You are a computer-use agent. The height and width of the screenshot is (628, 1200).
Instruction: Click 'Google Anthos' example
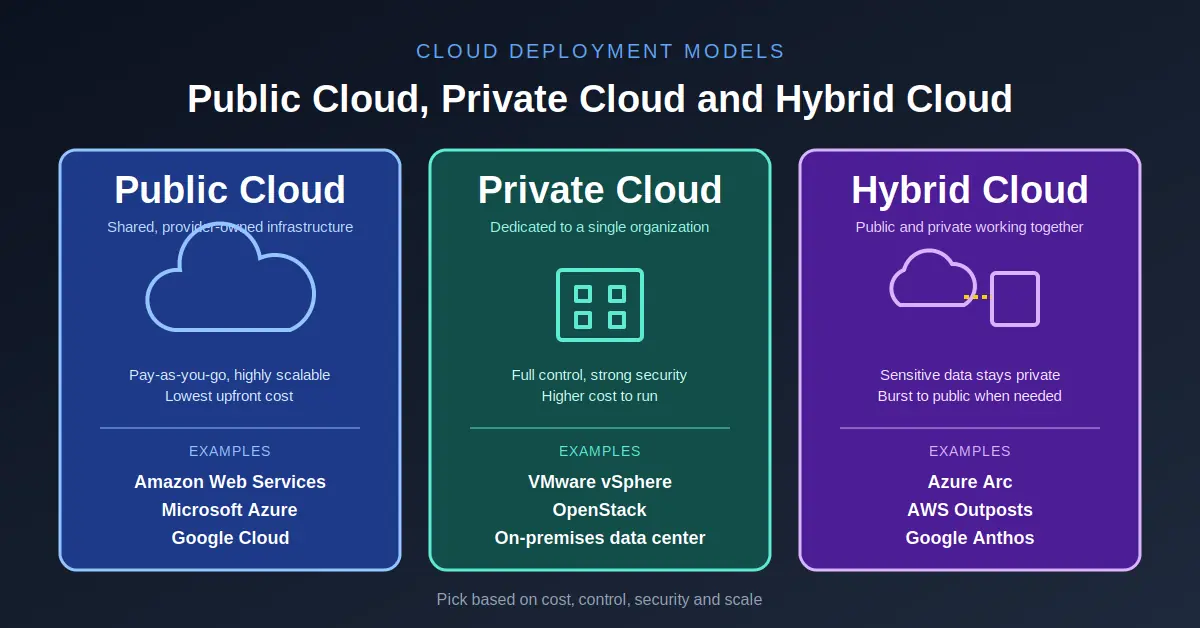pyautogui.click(x=970, y=538)
